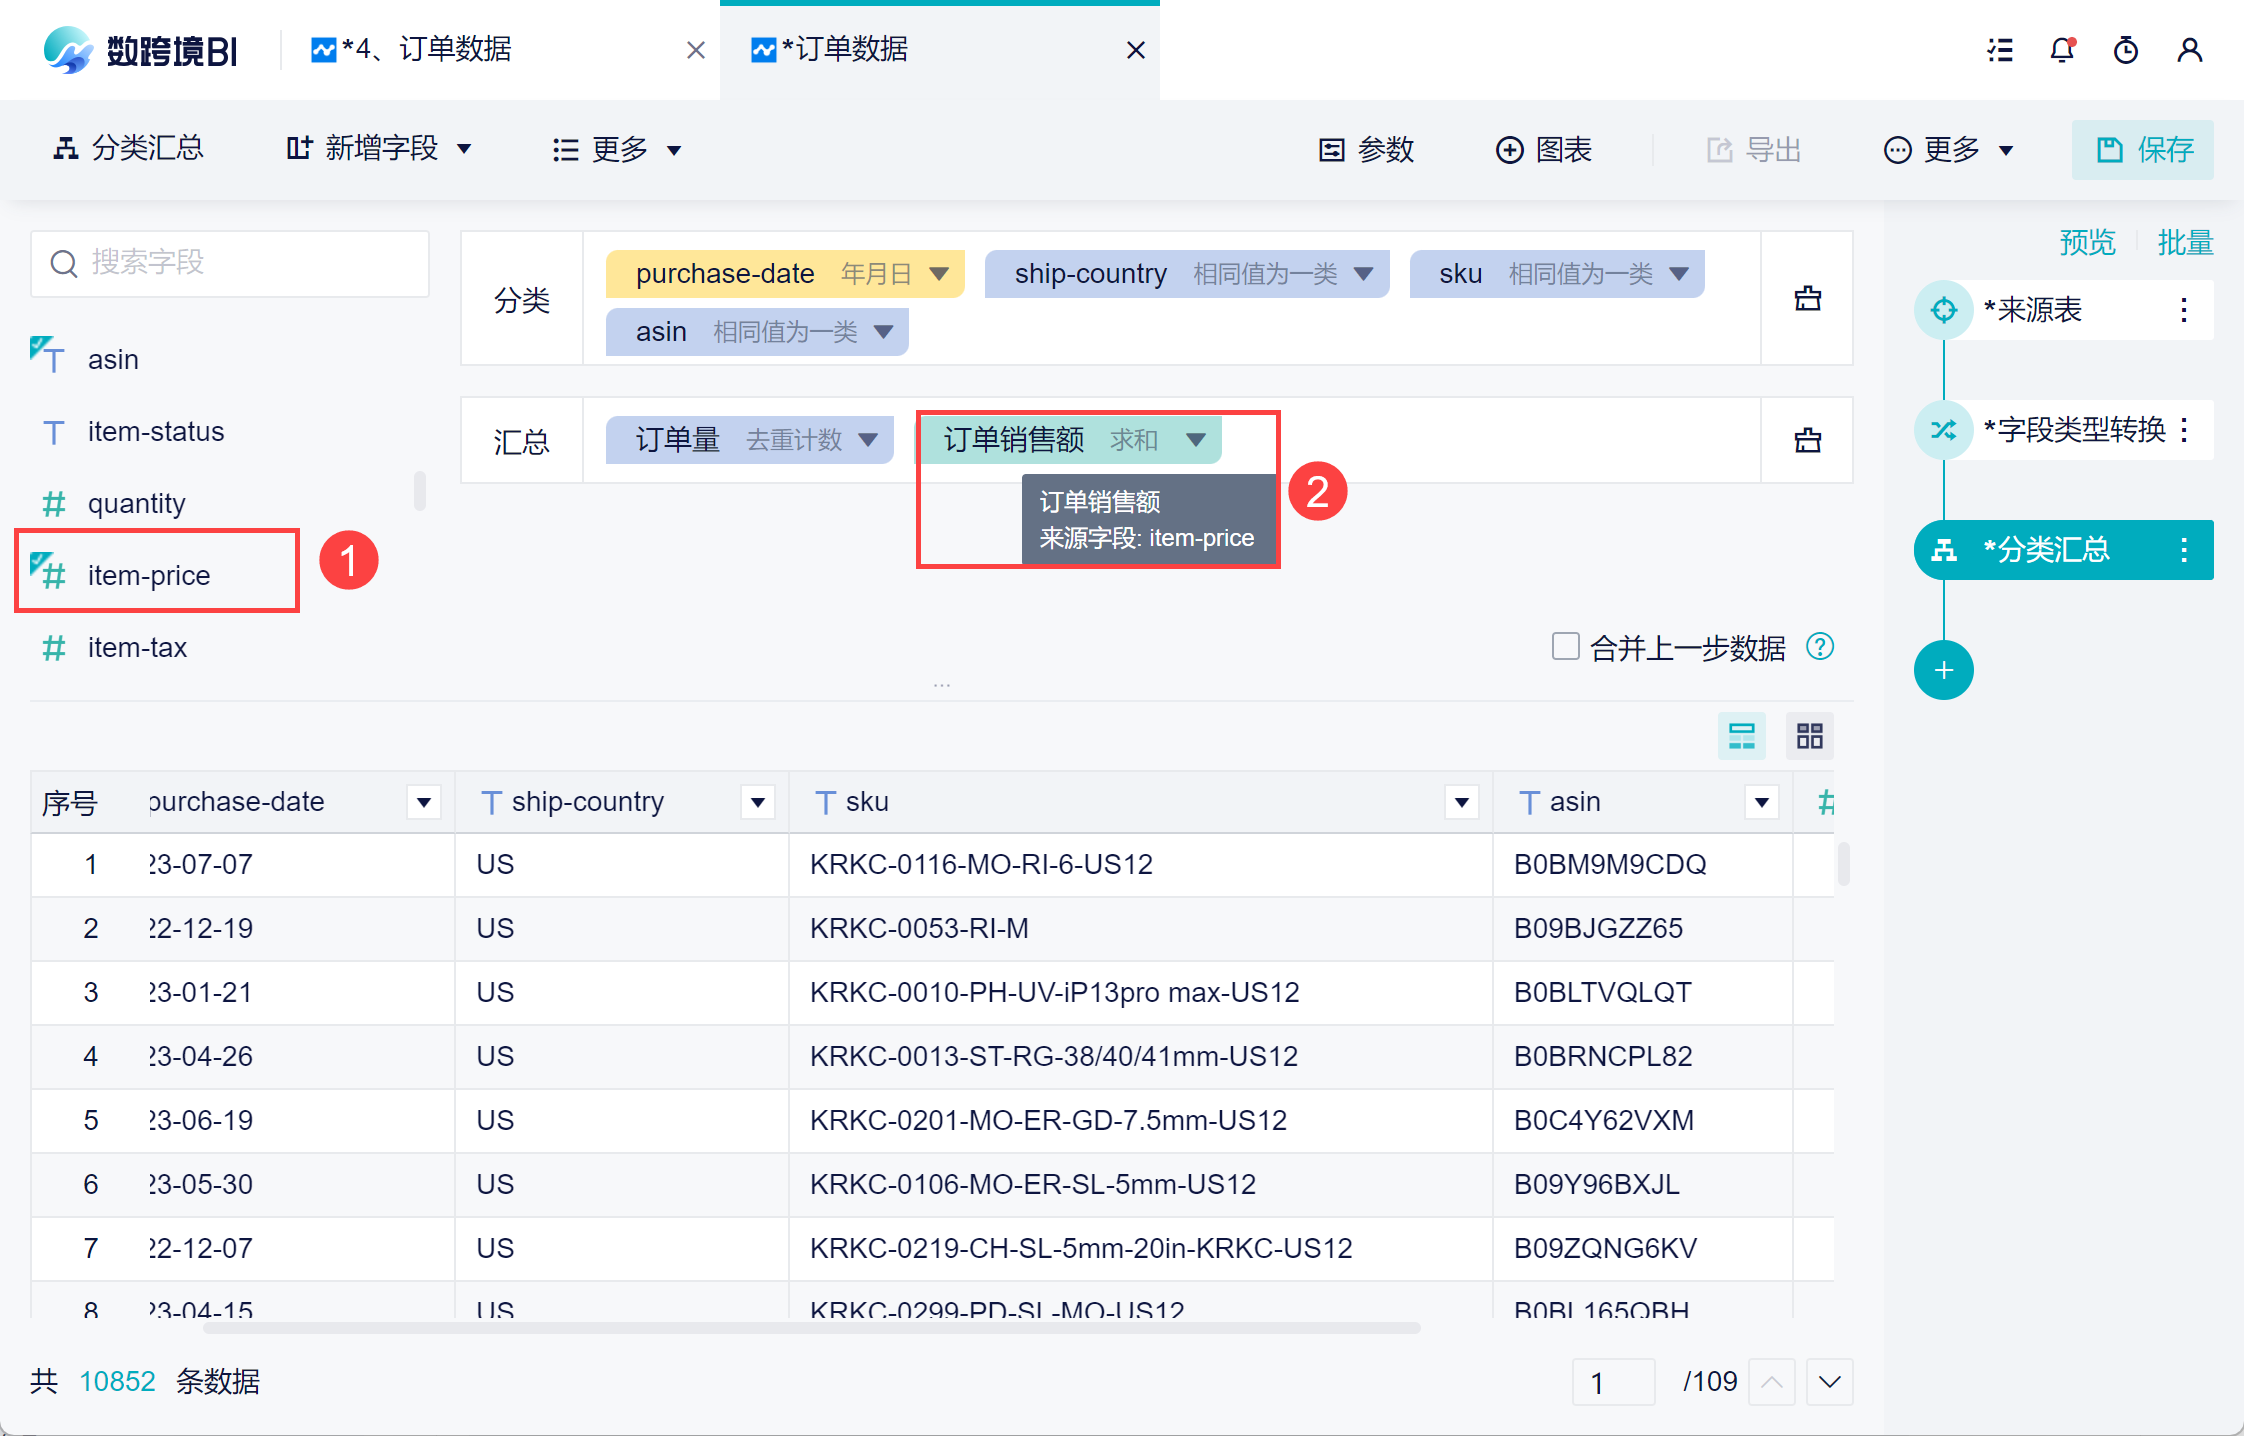
Task: Open the user profile icon
Action: point(2190,50)
